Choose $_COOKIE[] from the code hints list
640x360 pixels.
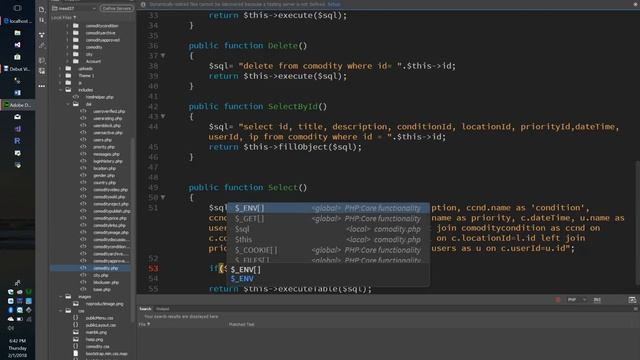tap(328, 250)
